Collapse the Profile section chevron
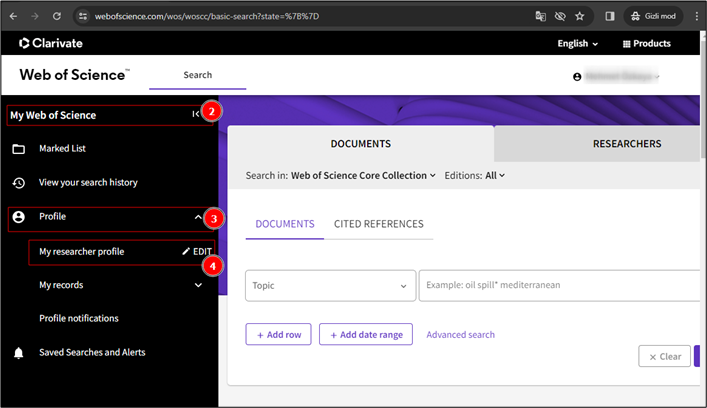Image resolution: width=707 pixels, height=408 pixels. 198,217
